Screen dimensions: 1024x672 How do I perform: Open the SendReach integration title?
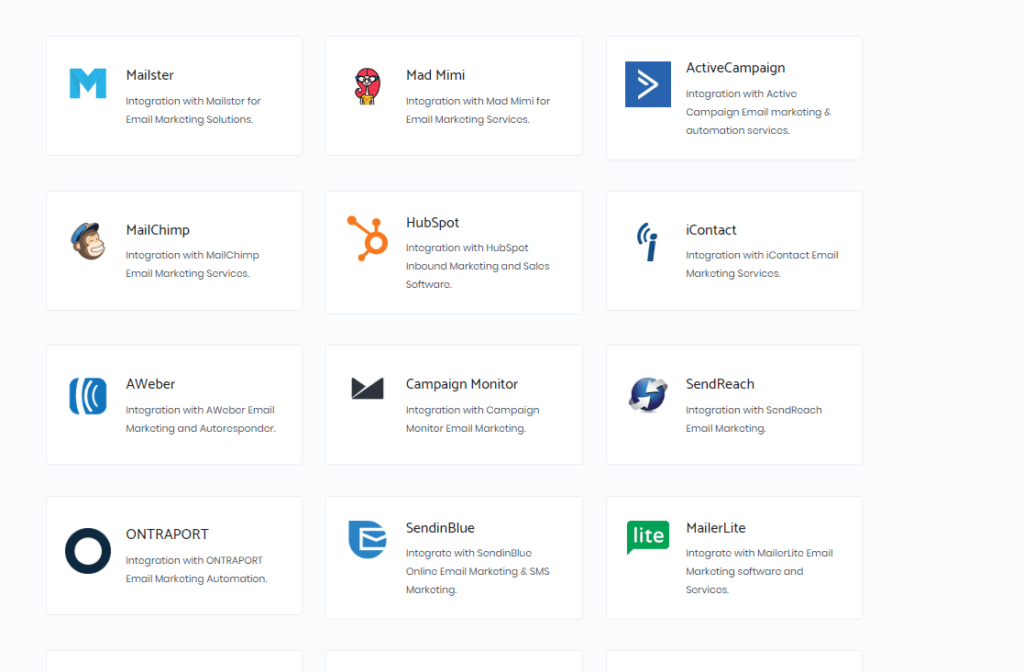tap(720, 384)
